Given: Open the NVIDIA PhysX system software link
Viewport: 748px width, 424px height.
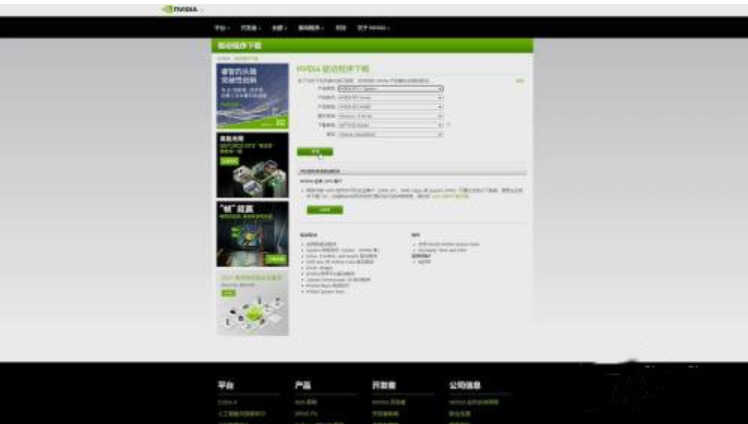Looking at the screenshot, I should click(327, 285).
